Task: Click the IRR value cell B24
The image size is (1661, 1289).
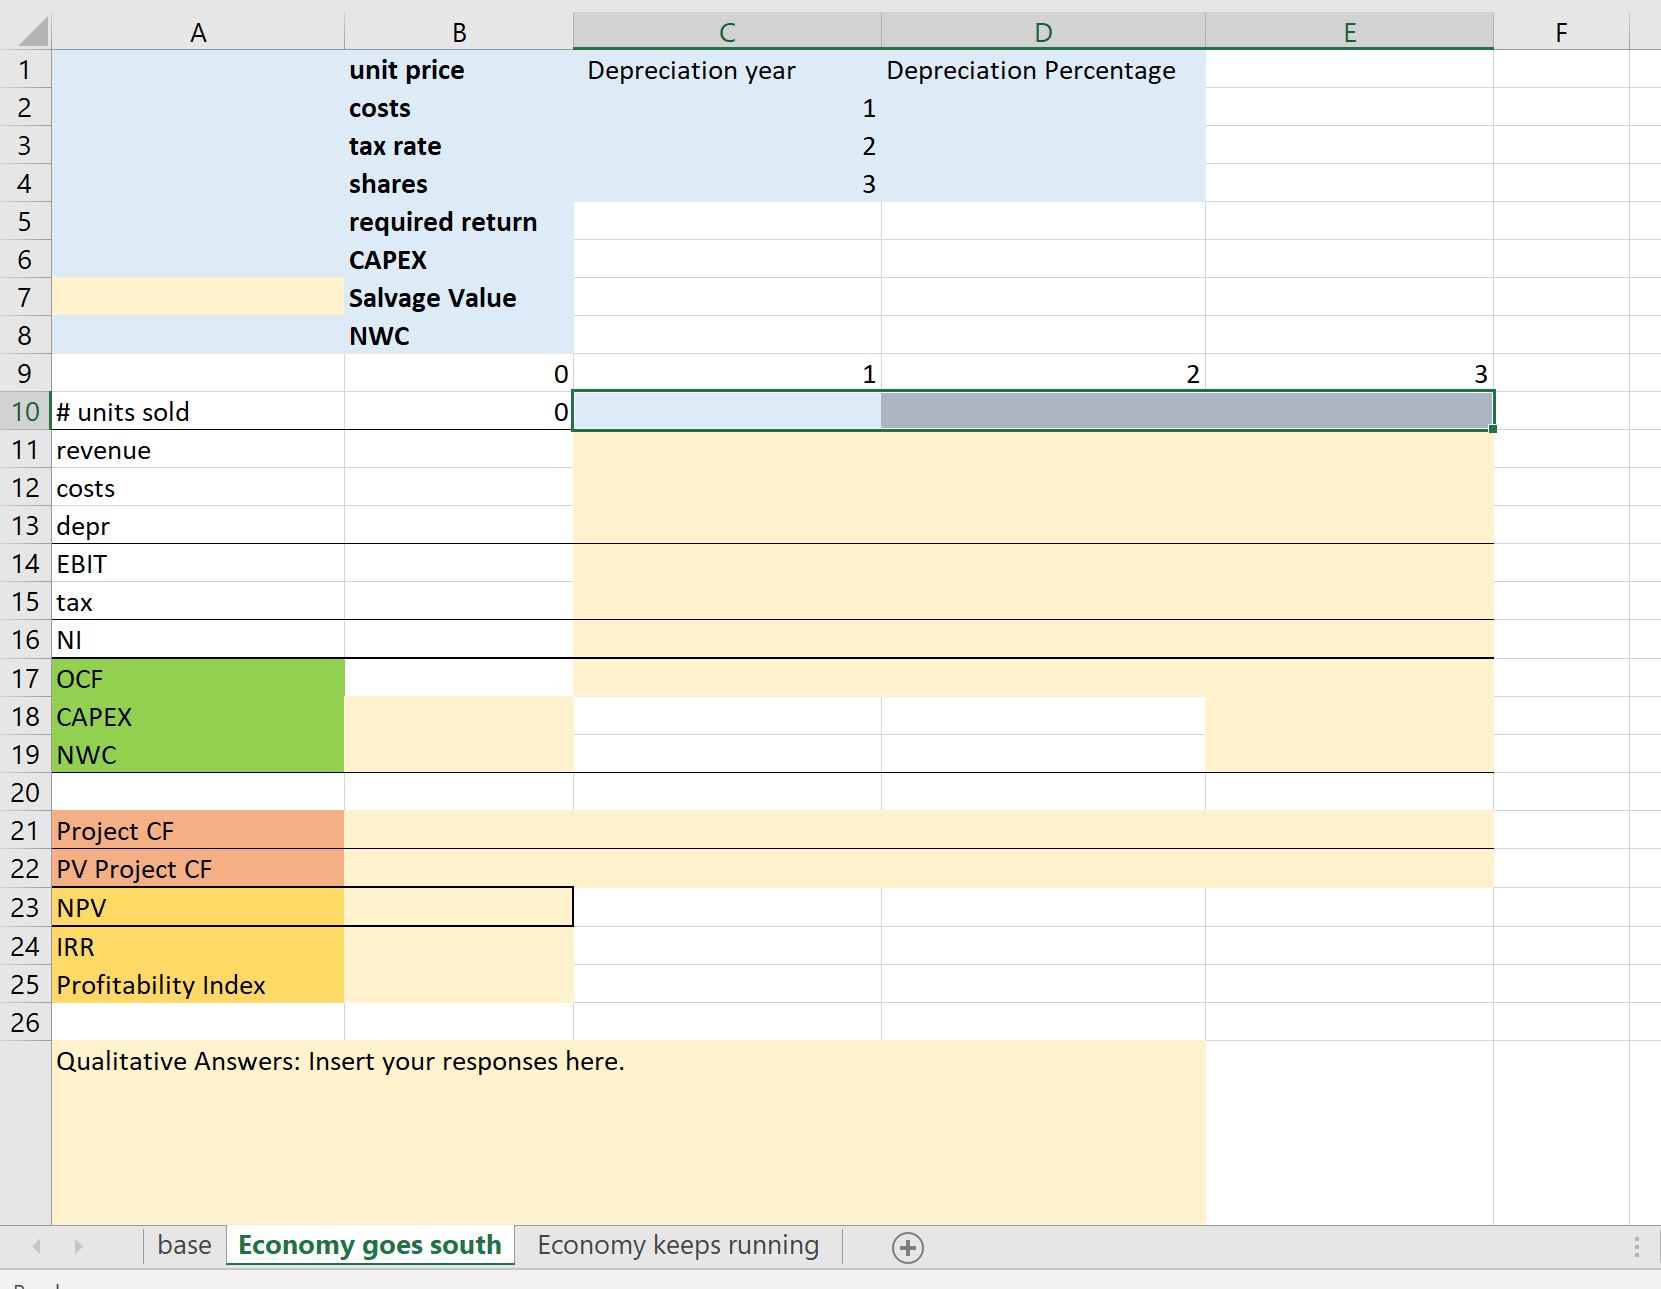Action: 459,946
